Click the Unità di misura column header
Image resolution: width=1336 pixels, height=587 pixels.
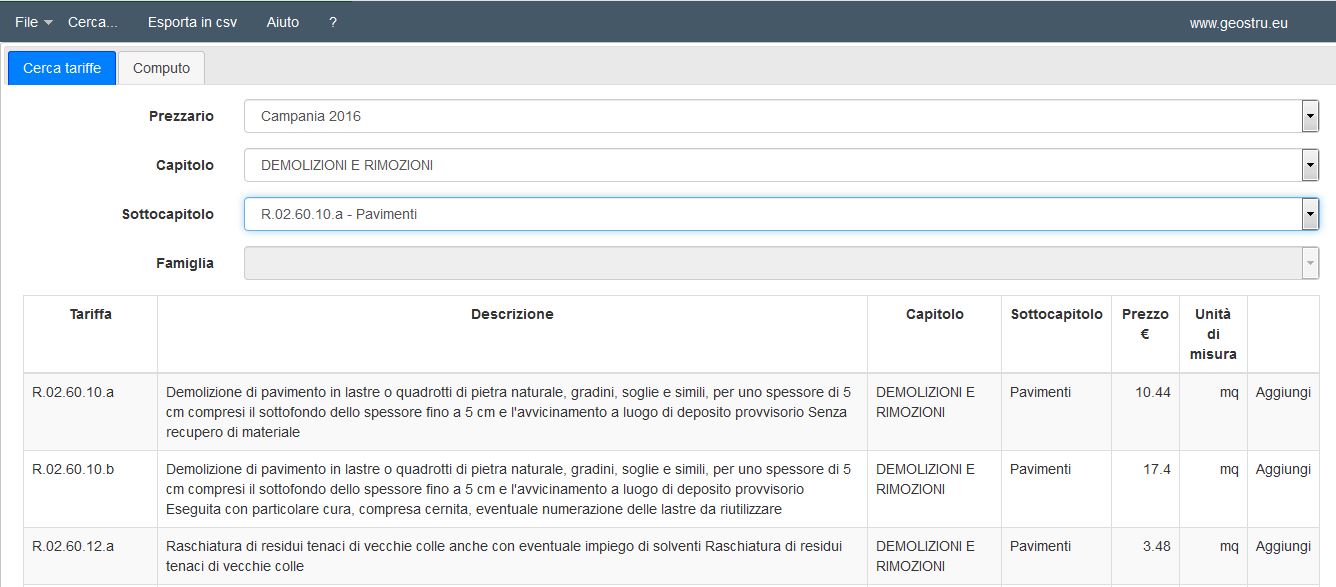(1213, 334)
